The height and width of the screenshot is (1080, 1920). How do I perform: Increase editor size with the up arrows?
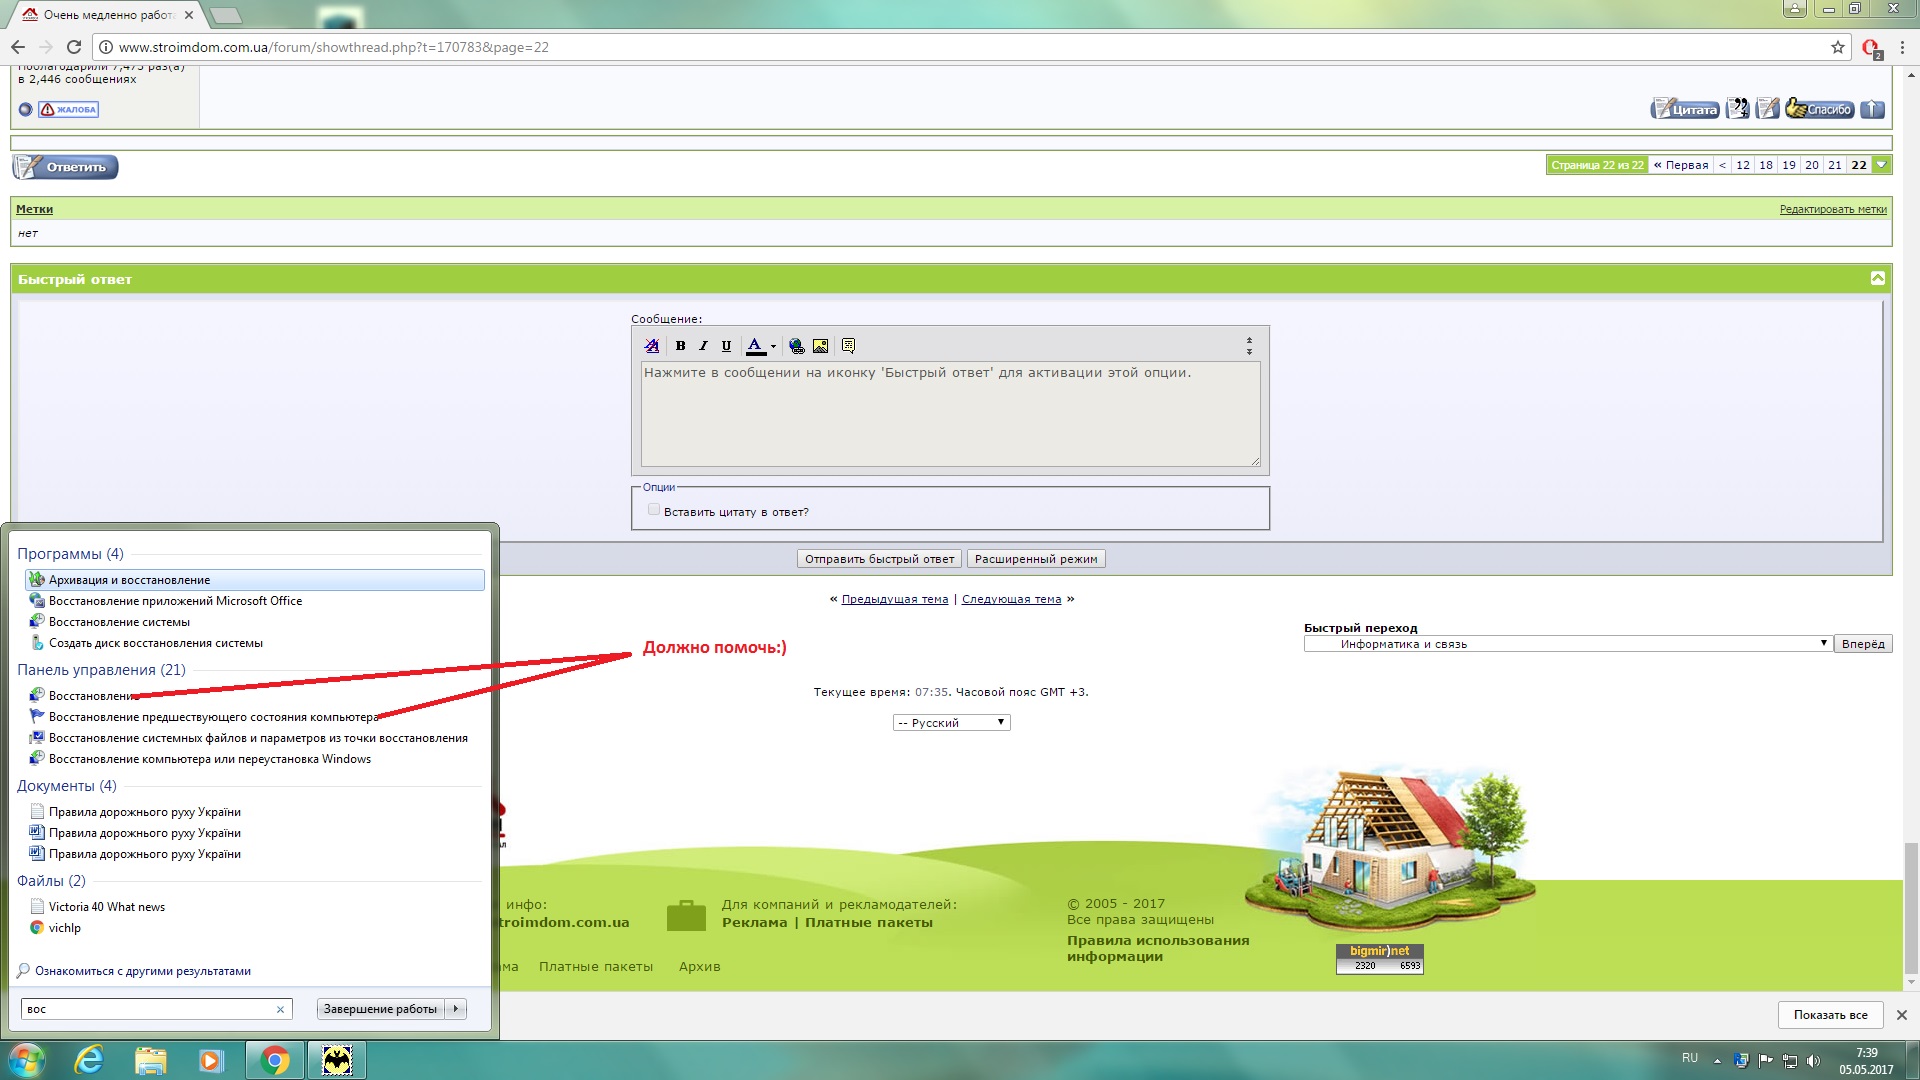(x=1249, y=341)
